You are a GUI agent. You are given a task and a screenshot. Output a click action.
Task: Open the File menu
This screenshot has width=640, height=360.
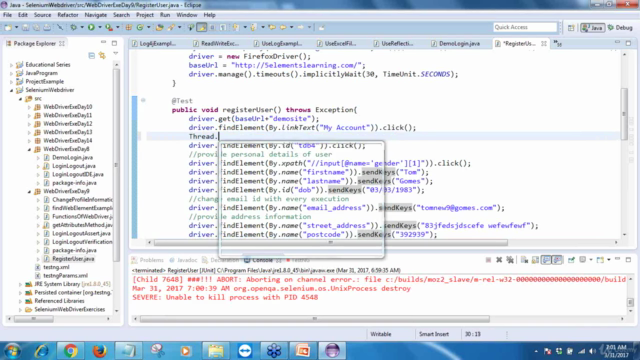[7, 15]
